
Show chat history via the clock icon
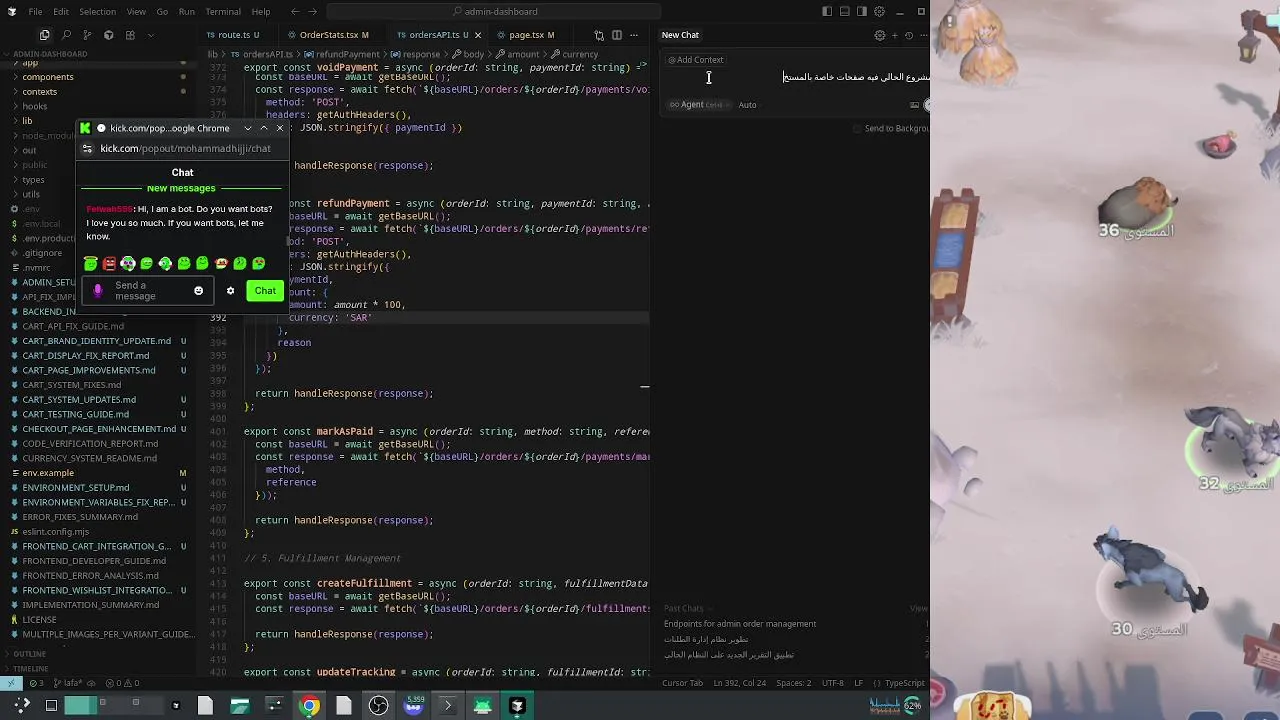909,35
